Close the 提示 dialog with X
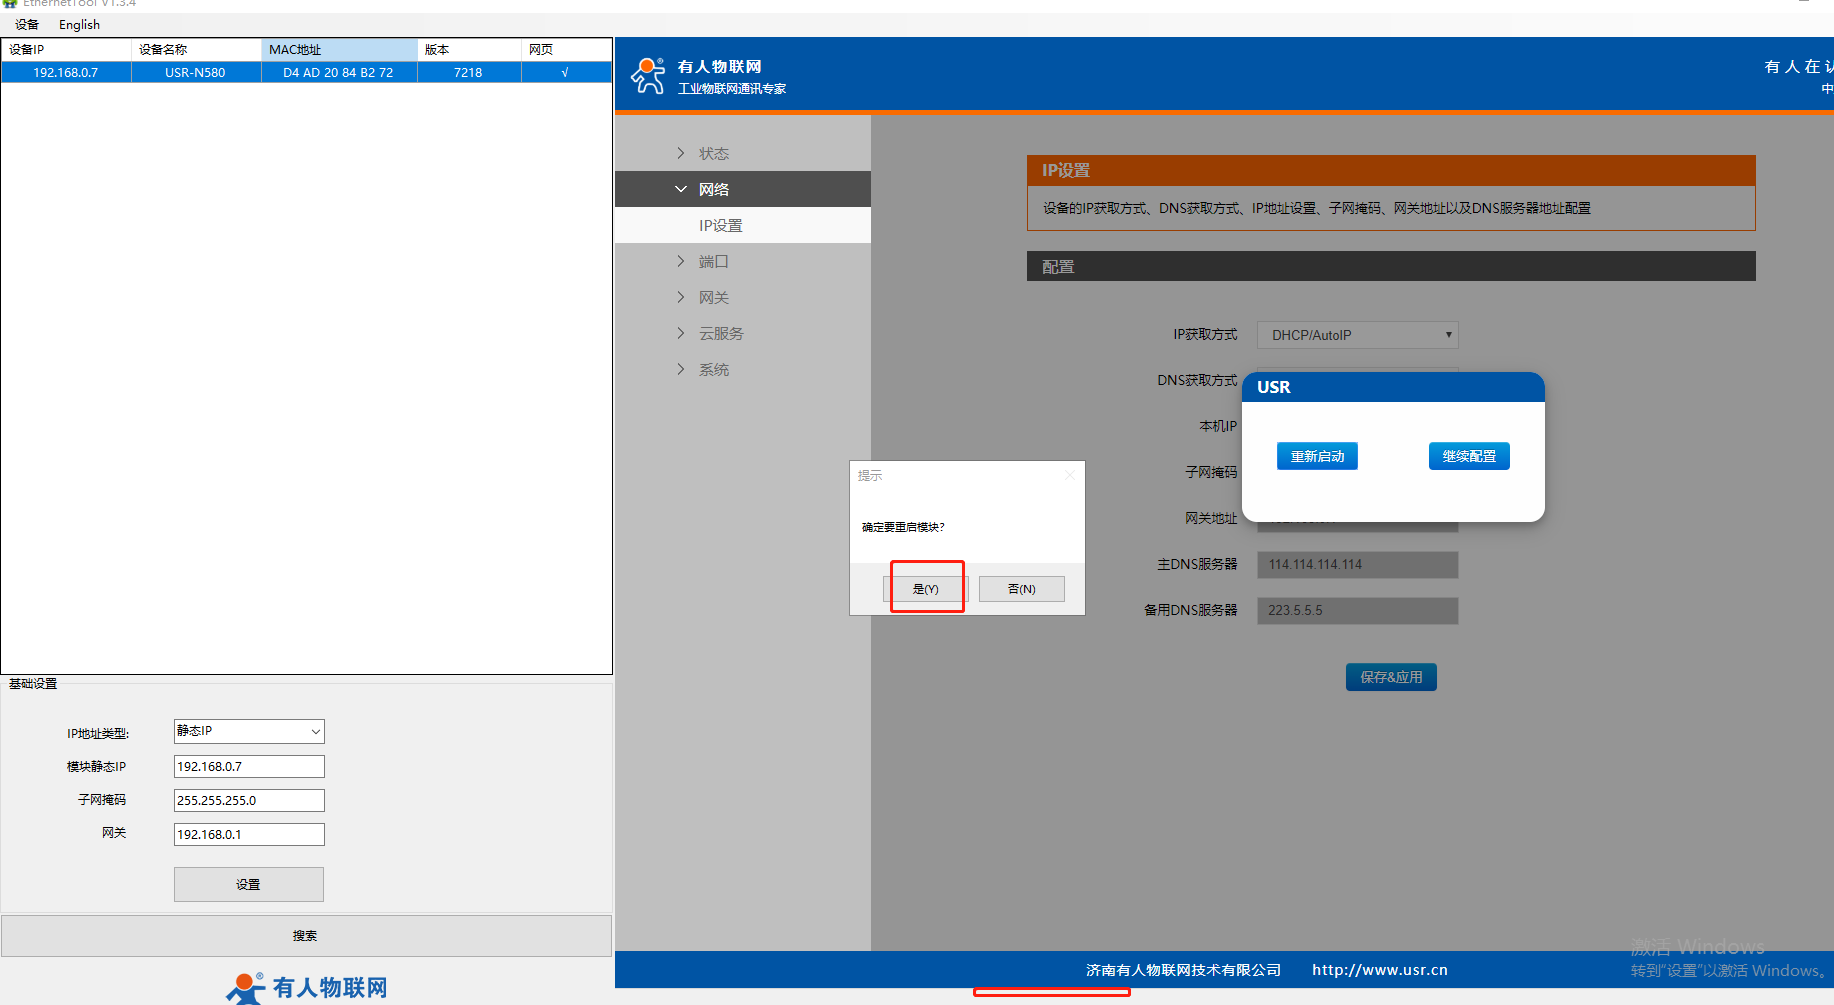 tap(1070, 475)
